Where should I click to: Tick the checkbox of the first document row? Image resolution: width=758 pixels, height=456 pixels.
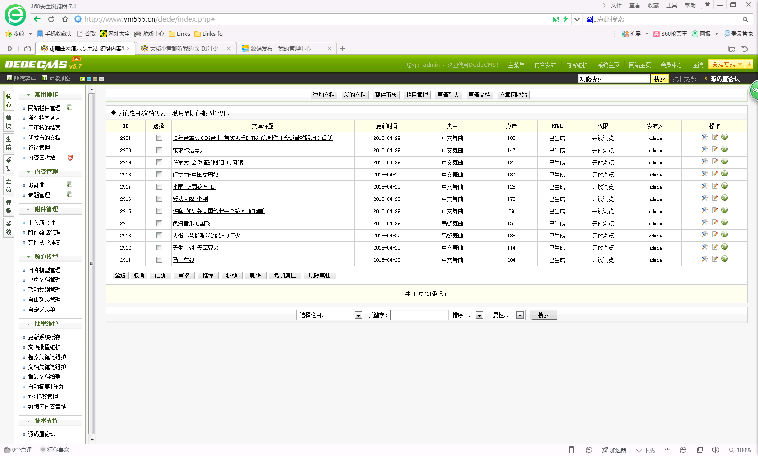coord(159,138)
